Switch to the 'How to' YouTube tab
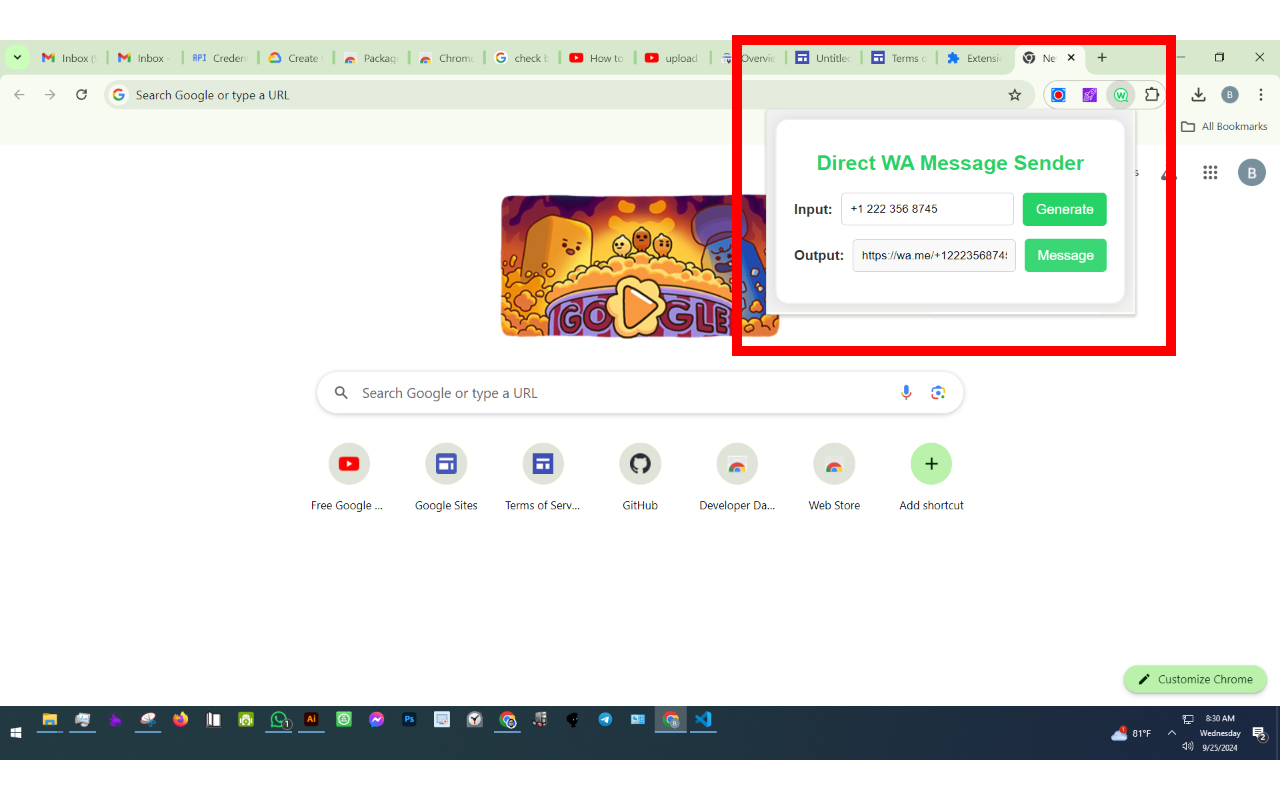This screenshot has width=1280, height=800. [x=596, y=58]
